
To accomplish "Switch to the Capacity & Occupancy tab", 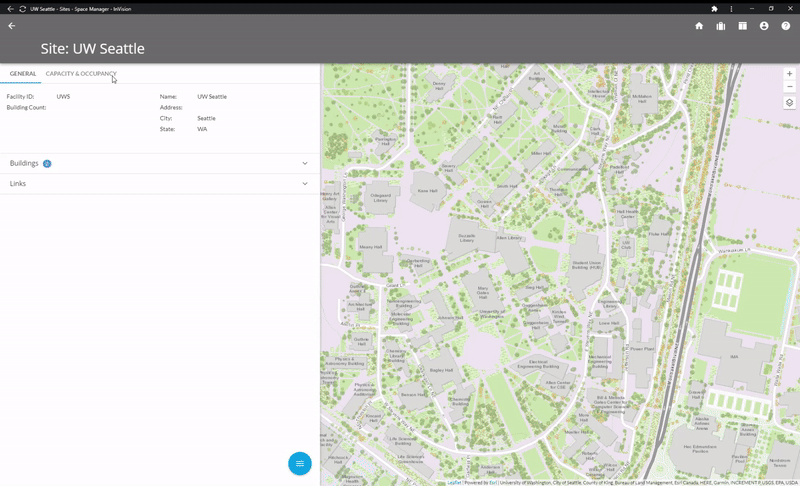I will [81, 74].
